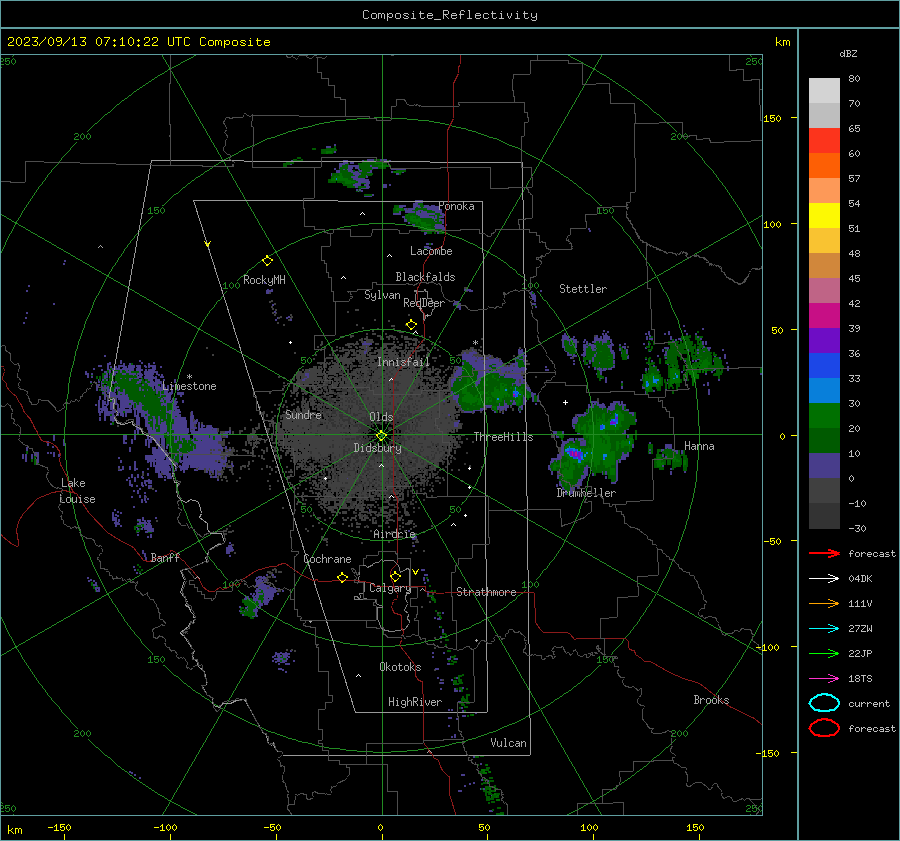Click the green 22JP arrow in legend
This screenshot has height=841, width=900.
click(x=824, y=653)
